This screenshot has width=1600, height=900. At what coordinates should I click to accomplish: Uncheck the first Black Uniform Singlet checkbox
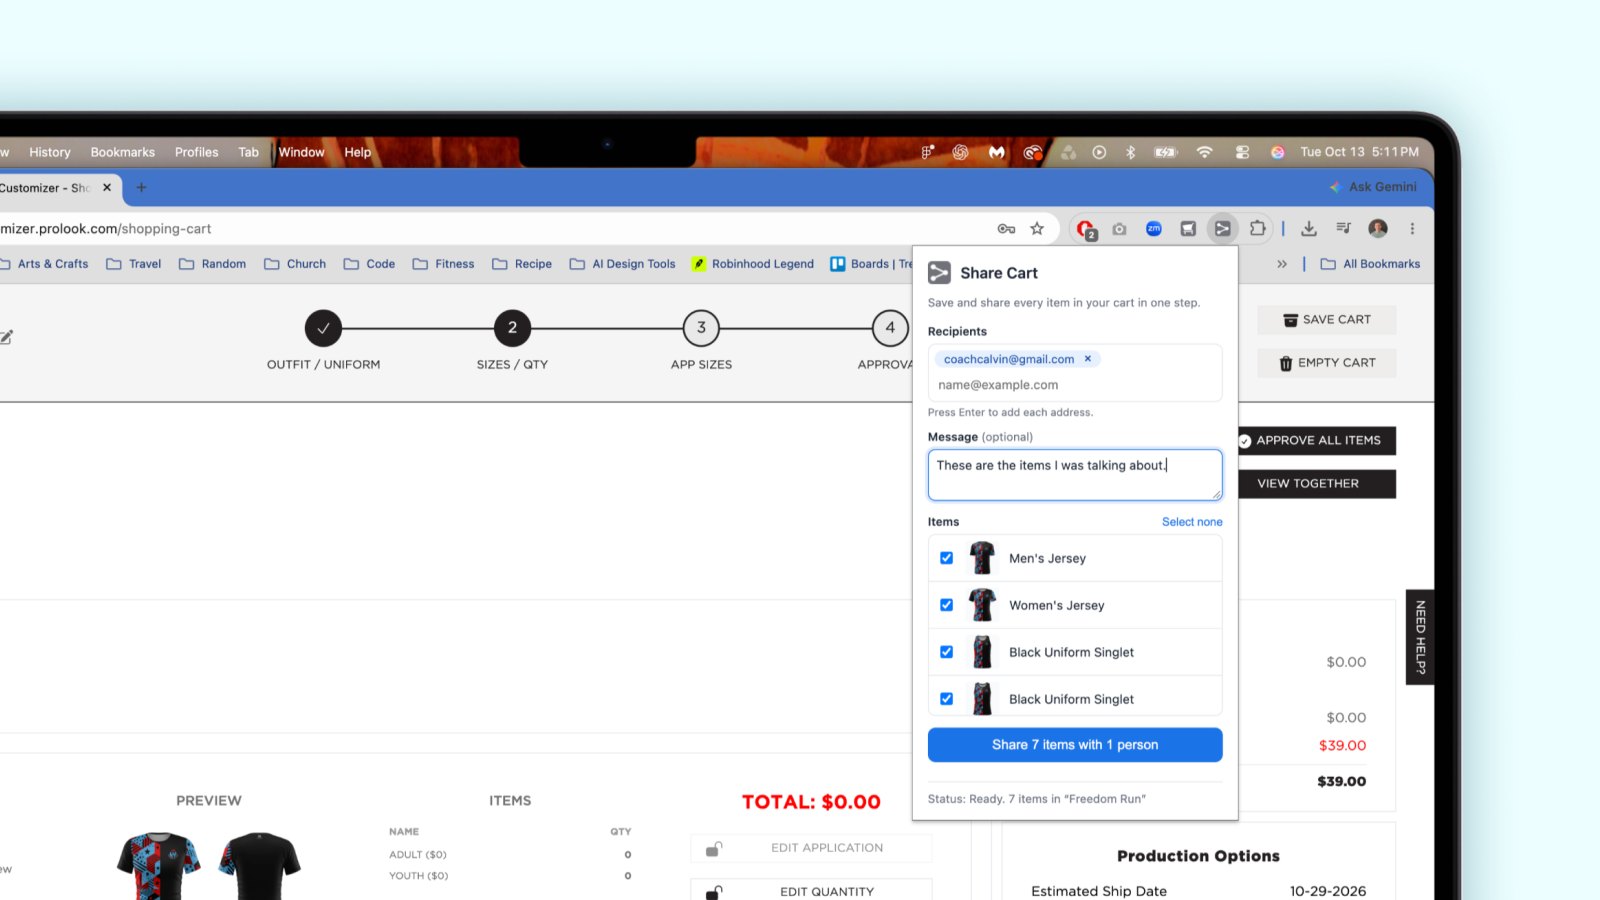pos(946,652)
